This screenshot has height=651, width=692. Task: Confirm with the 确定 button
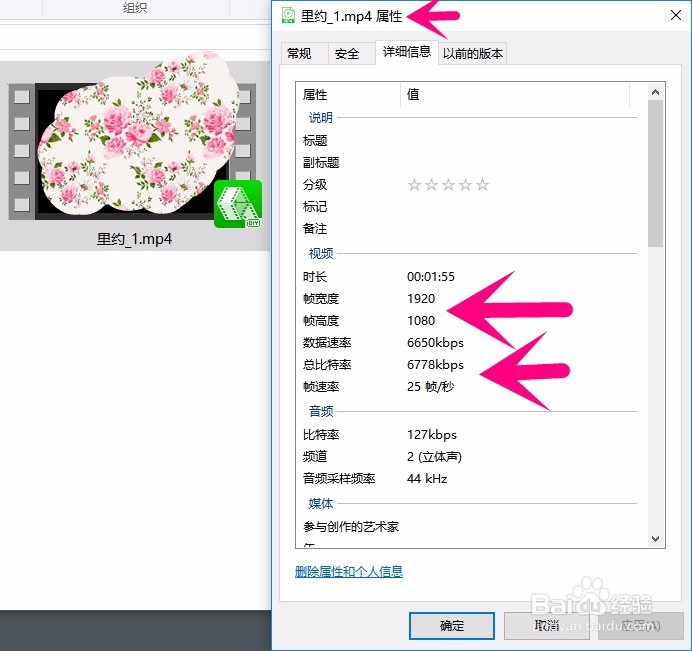[452, 626]
